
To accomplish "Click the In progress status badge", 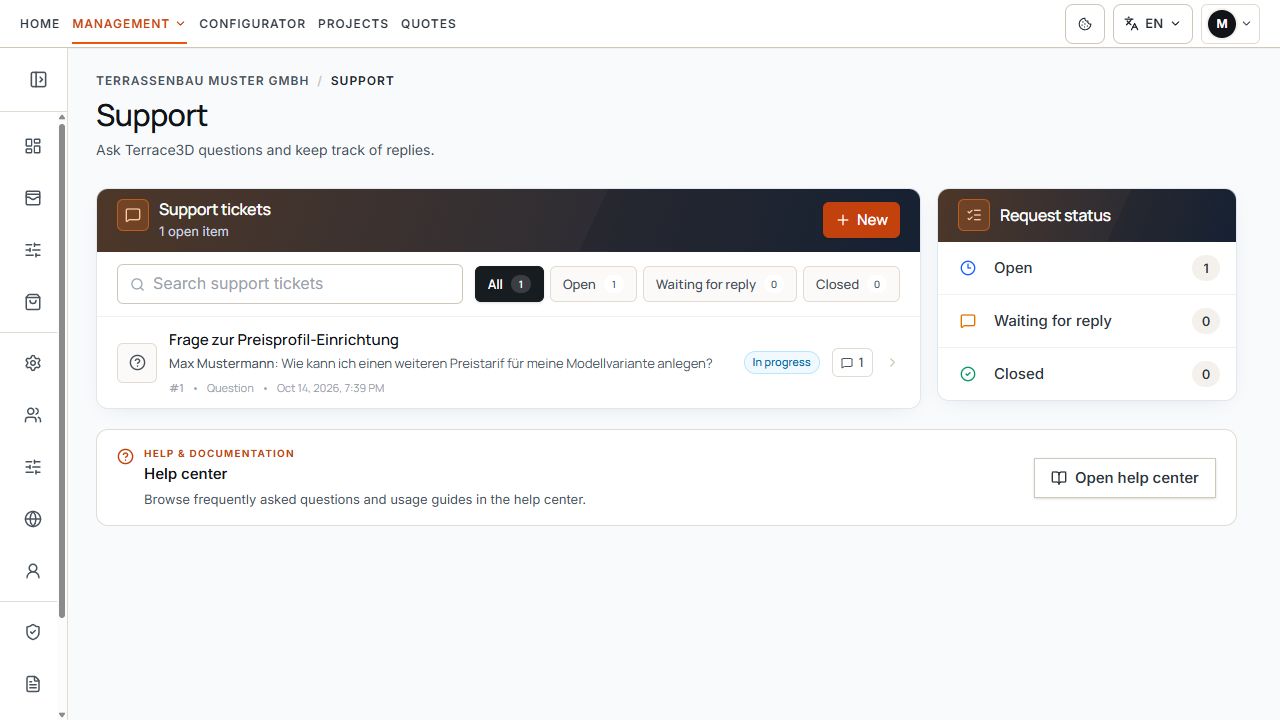I will (782, 362).
